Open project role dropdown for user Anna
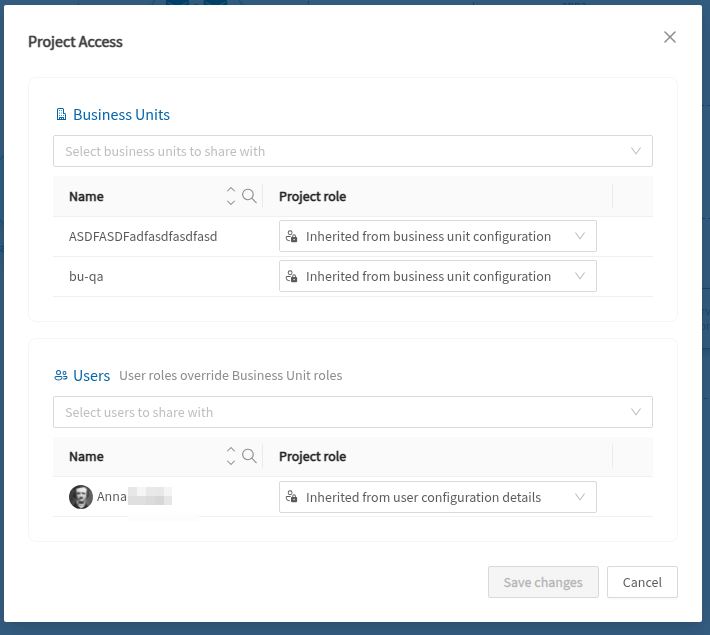The image size is (710, 635). (x=437, y=497)
